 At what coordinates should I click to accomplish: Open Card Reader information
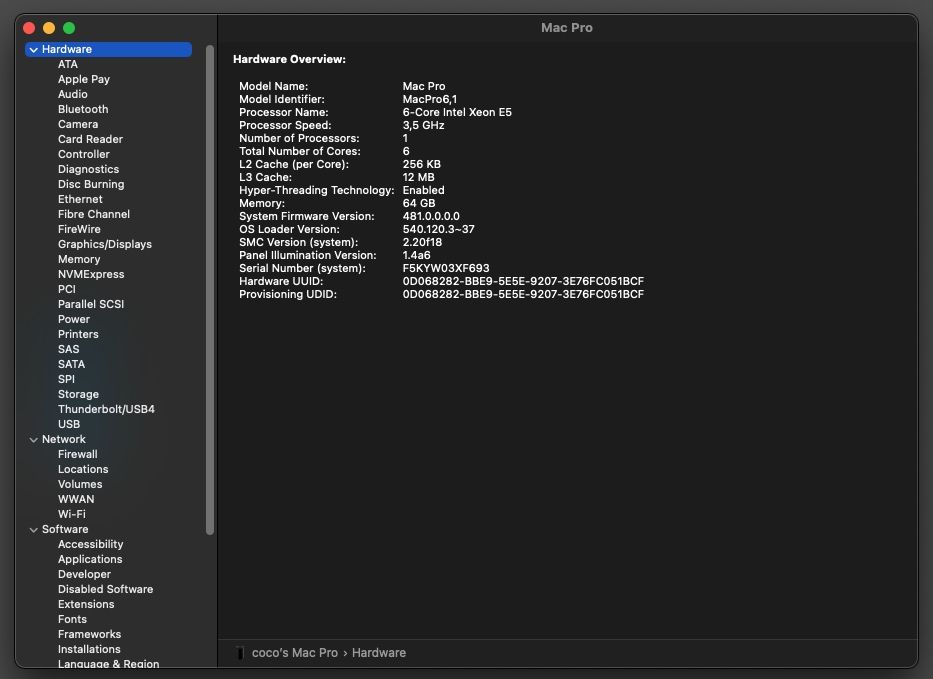[90, 139]
